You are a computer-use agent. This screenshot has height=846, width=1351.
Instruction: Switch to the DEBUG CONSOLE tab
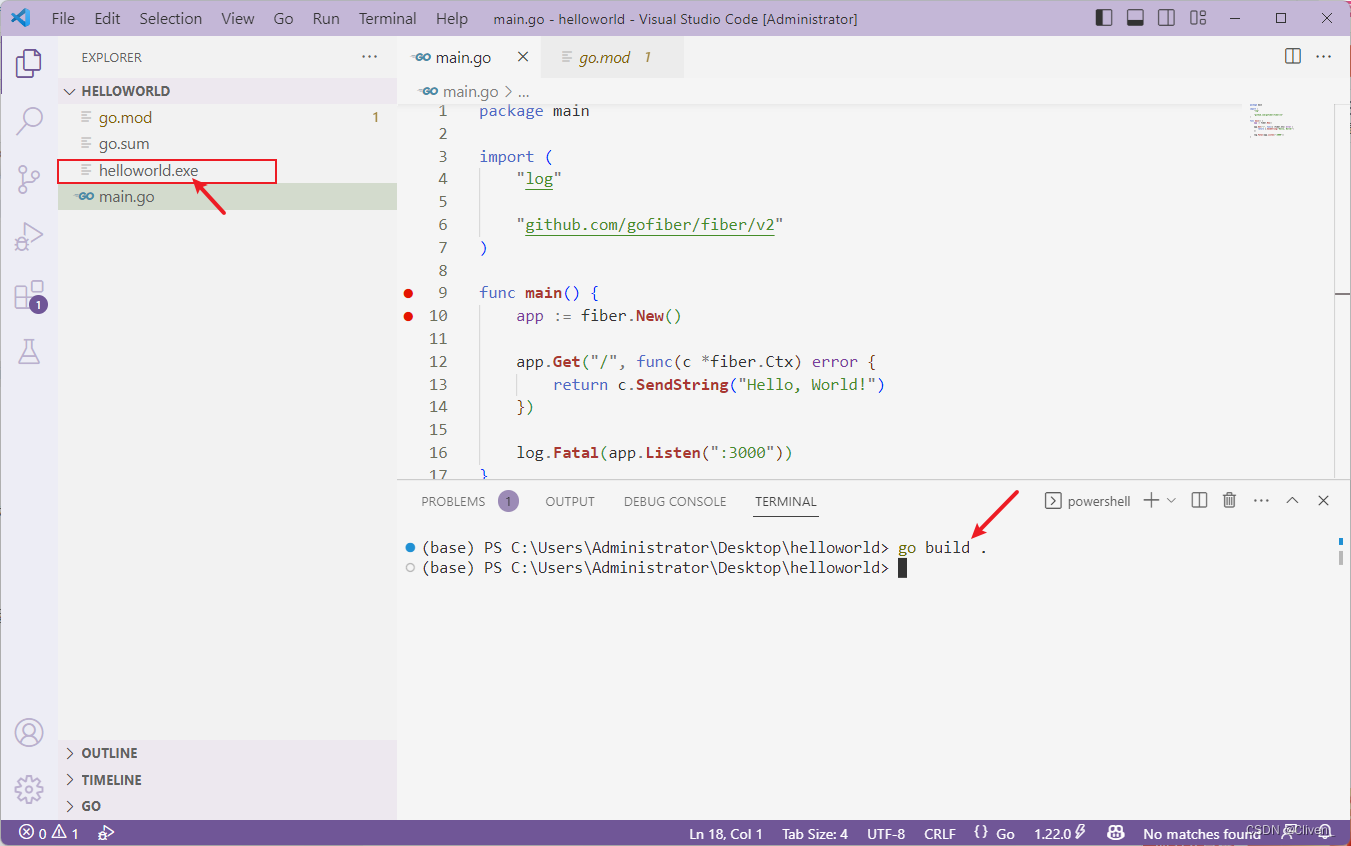[x=675, y=501]
